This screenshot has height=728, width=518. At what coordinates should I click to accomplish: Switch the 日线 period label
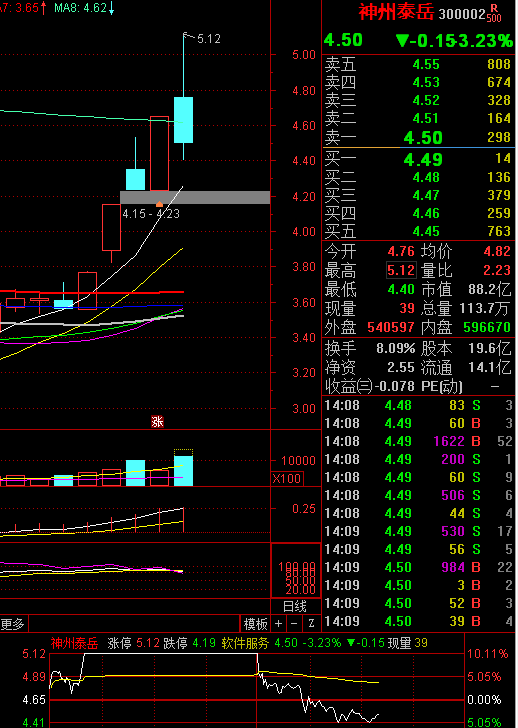coord(295,606)
